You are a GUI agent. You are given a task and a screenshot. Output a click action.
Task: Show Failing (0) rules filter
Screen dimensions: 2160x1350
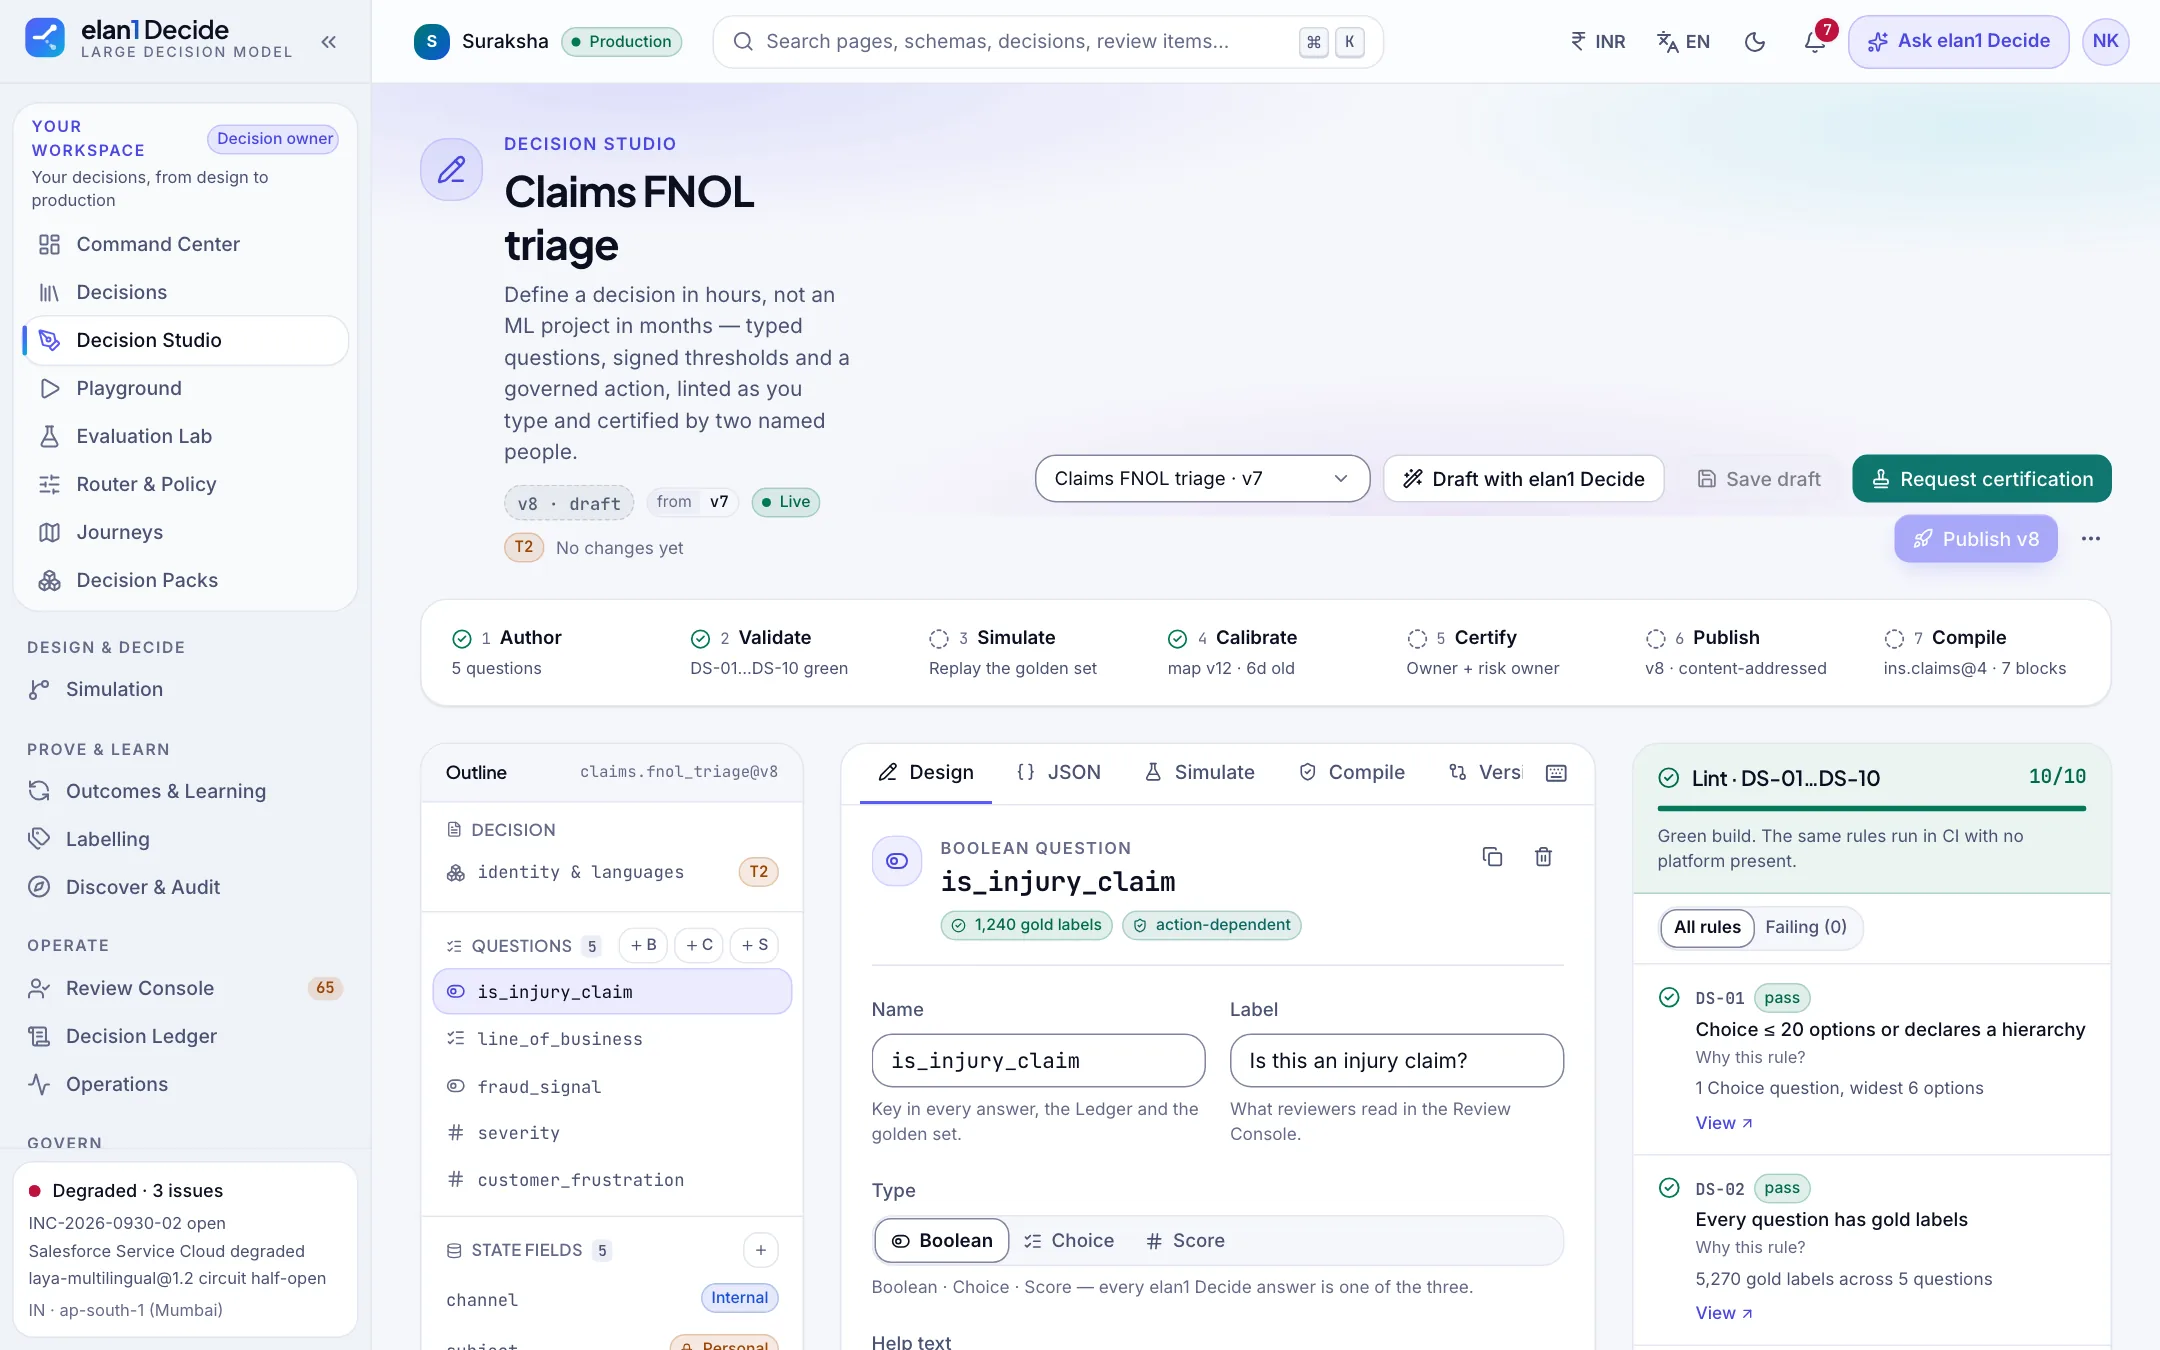coord(1806,927)
